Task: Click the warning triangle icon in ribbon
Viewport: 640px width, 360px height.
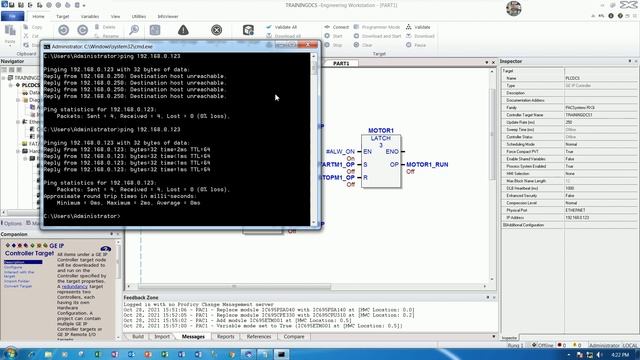Action: (x=183, y=30)
